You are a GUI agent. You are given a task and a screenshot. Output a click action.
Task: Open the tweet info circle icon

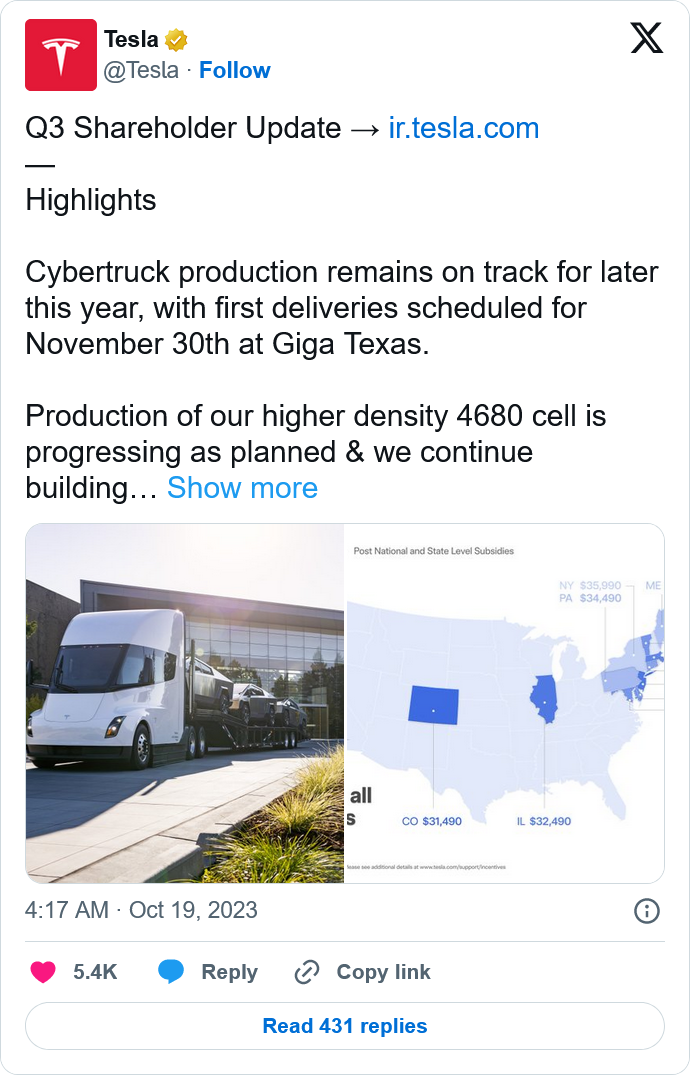click(647, 910)
